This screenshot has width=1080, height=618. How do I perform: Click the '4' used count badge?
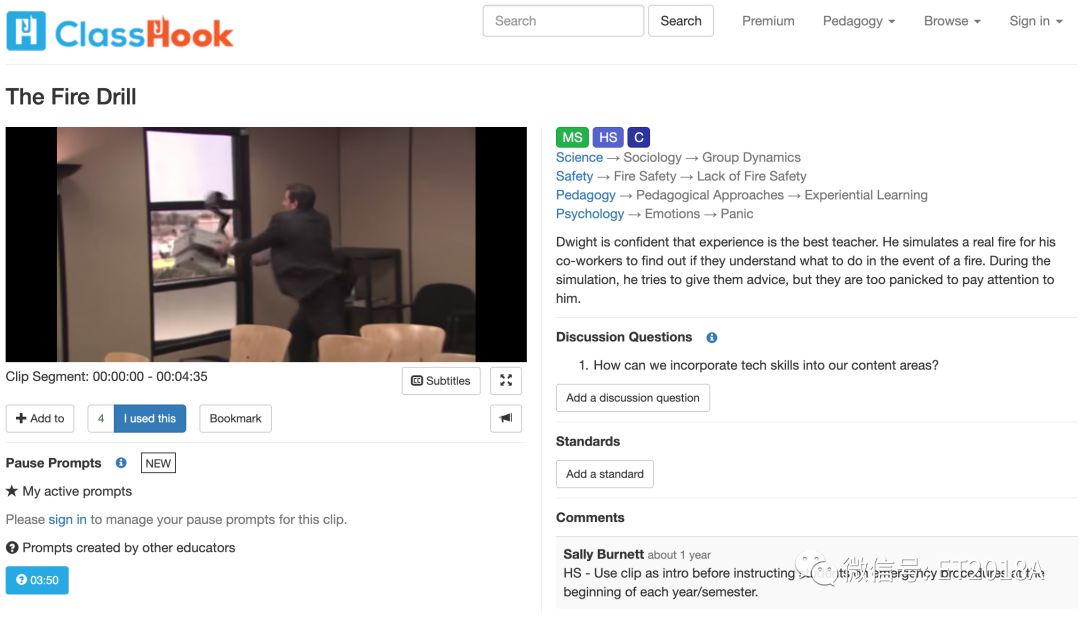[x=101, y=418]
